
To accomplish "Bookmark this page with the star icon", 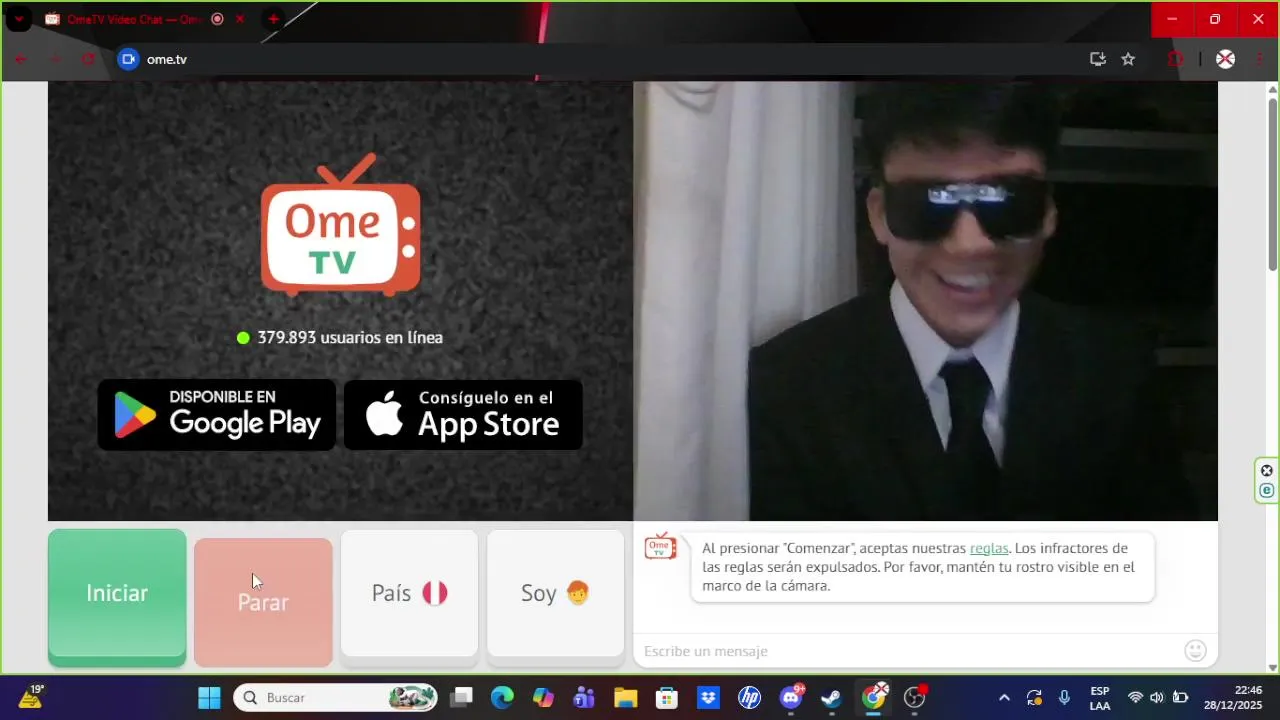I will pyautogui.click(x=1128, y=59).
